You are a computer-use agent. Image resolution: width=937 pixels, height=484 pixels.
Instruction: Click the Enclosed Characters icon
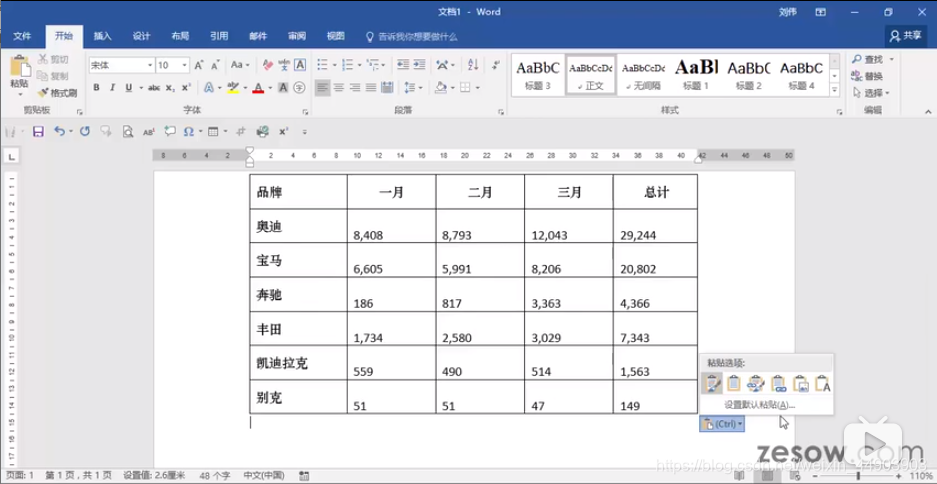click(x=300, y=87)
